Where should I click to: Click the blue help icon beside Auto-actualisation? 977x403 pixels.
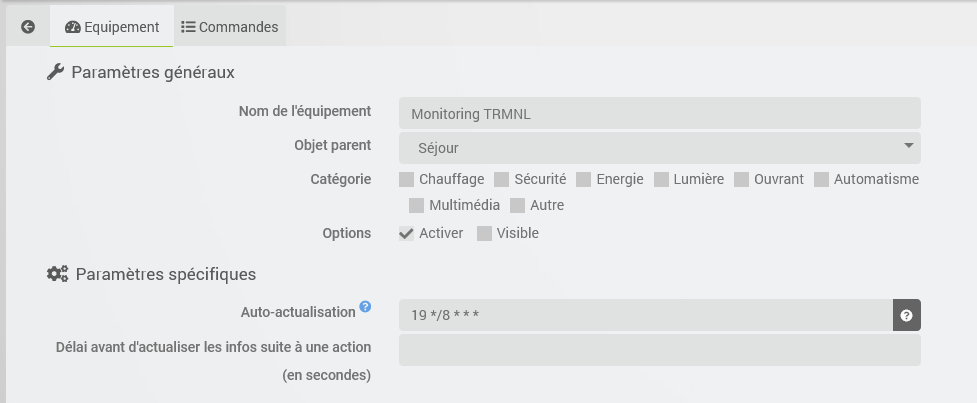tap(365, 307)
